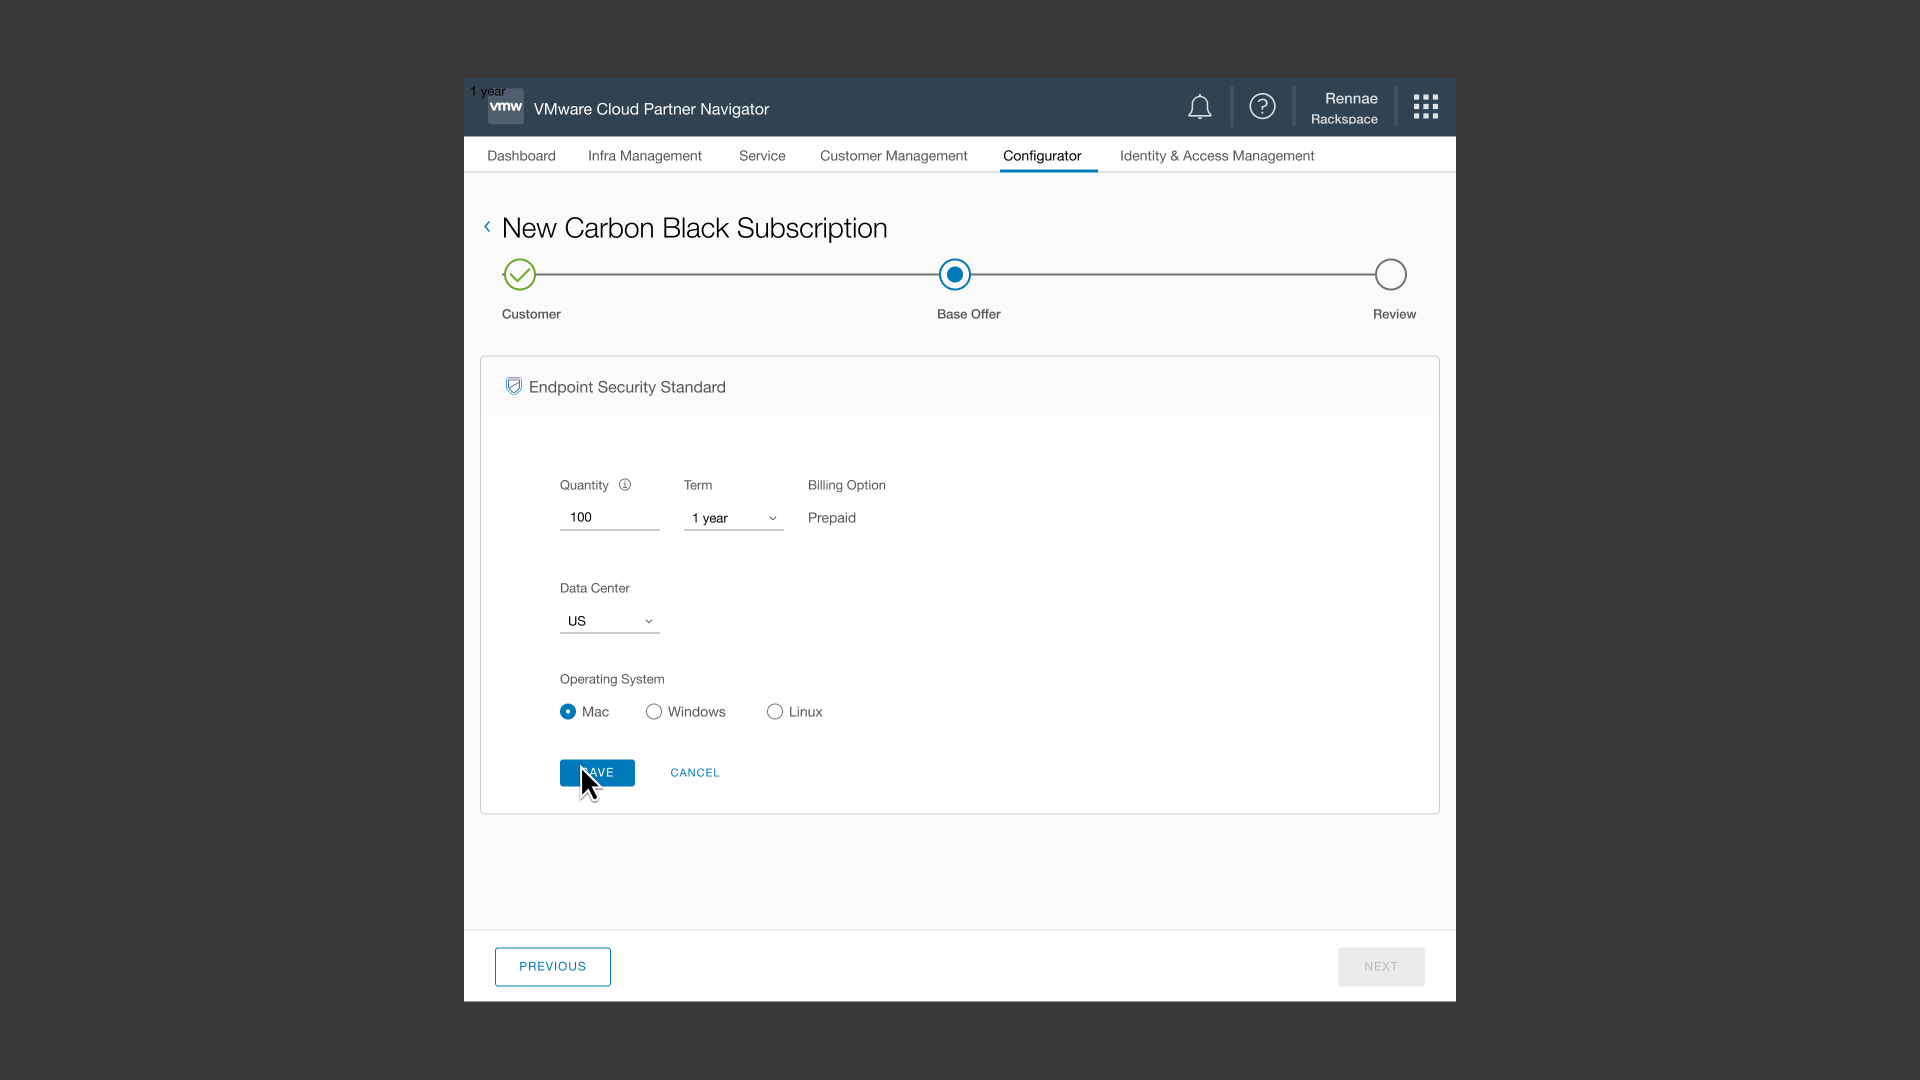Screen dimensions: 1920x1080
Task: Click the Cancel link
Action: click(x=694, y=773)
